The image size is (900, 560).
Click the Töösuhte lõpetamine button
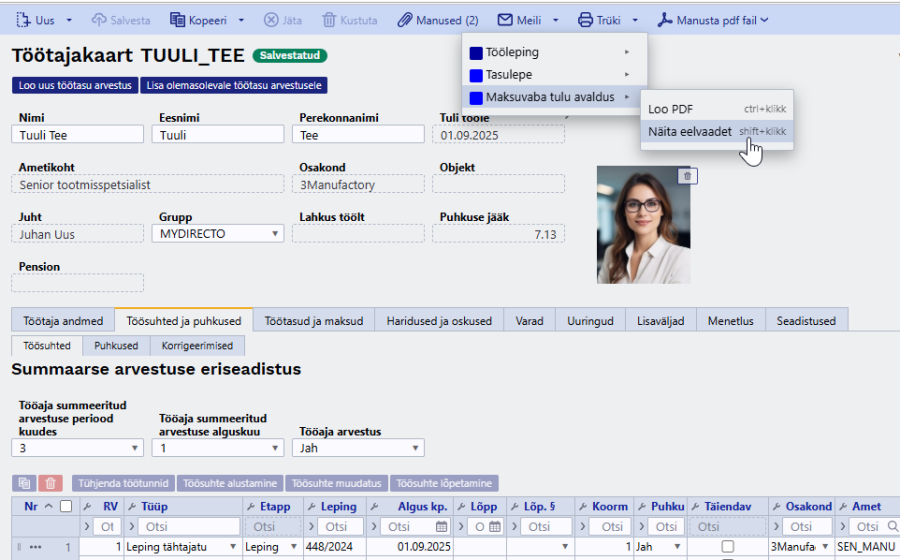click(444, 483)
